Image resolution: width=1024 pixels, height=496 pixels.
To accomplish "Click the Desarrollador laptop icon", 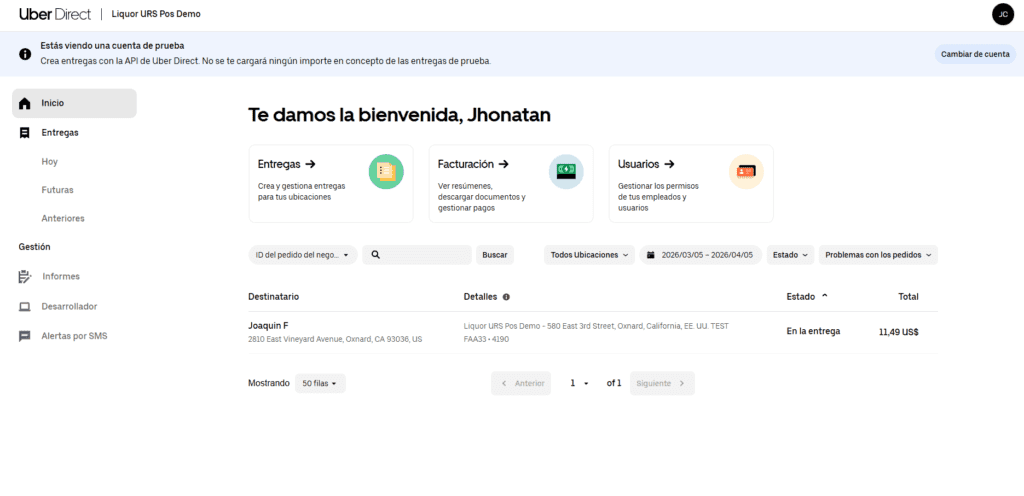I will point(25,307).
